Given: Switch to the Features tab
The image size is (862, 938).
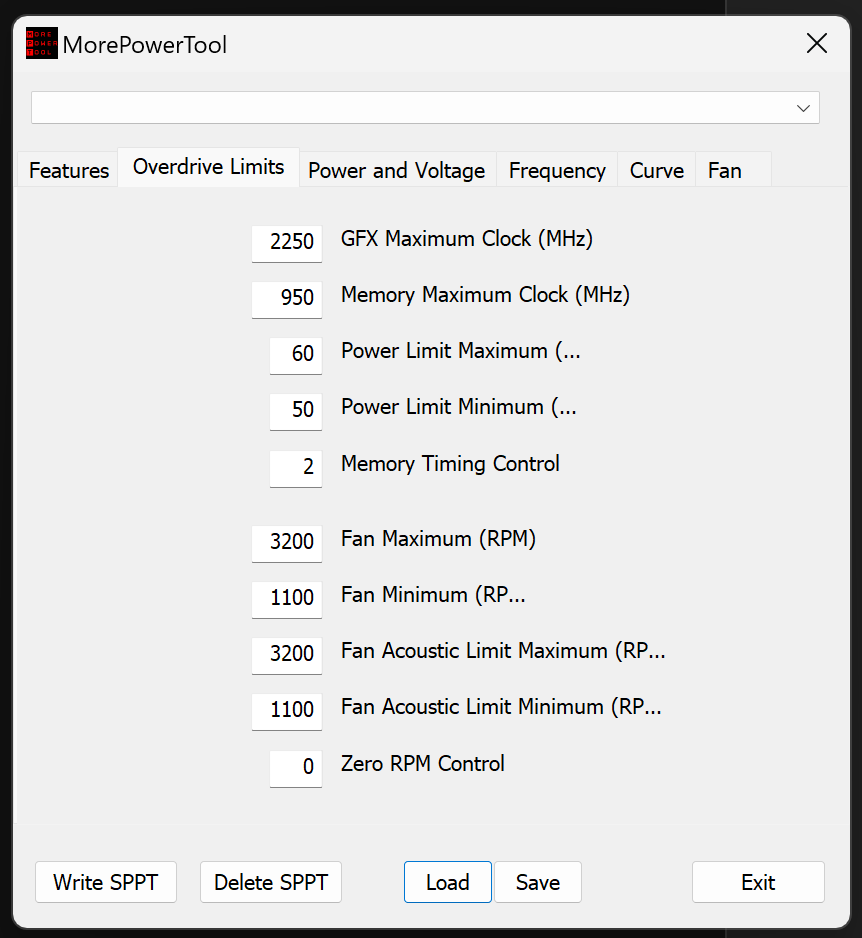Looking at the screenshot, I should (x=68, y=170).
